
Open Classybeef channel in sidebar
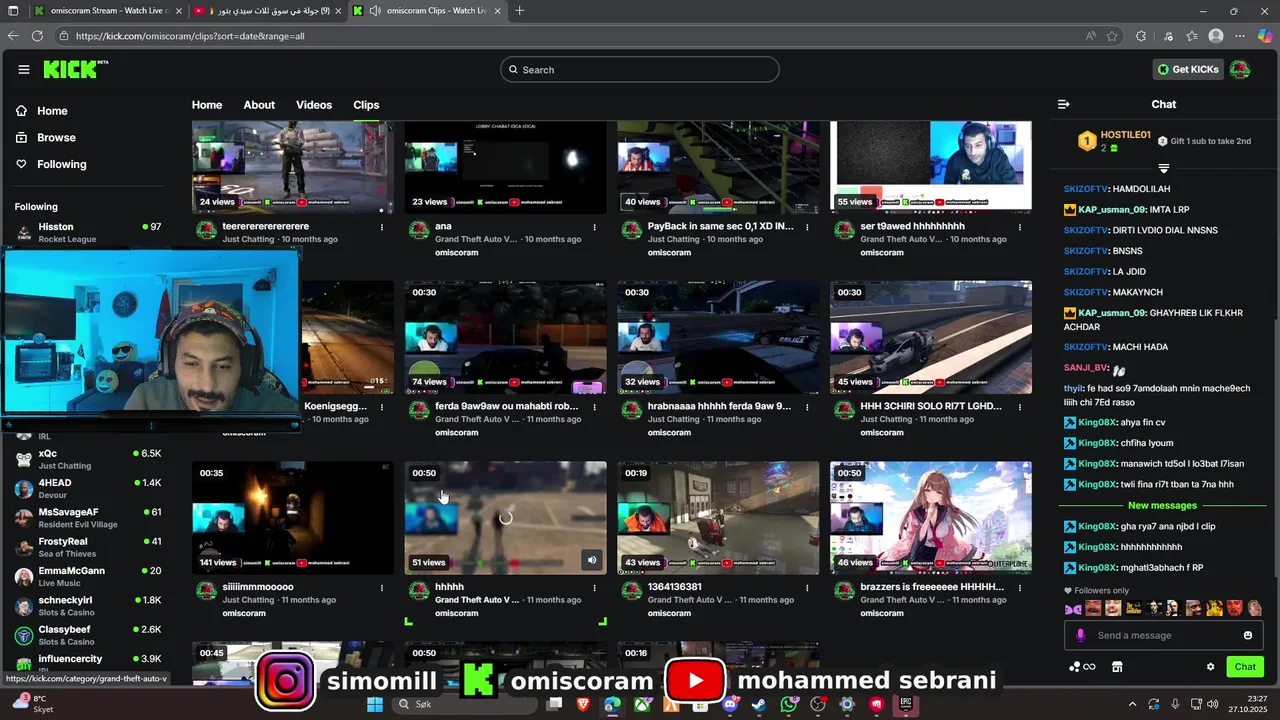pyautogui.click(x=87, y=635)
